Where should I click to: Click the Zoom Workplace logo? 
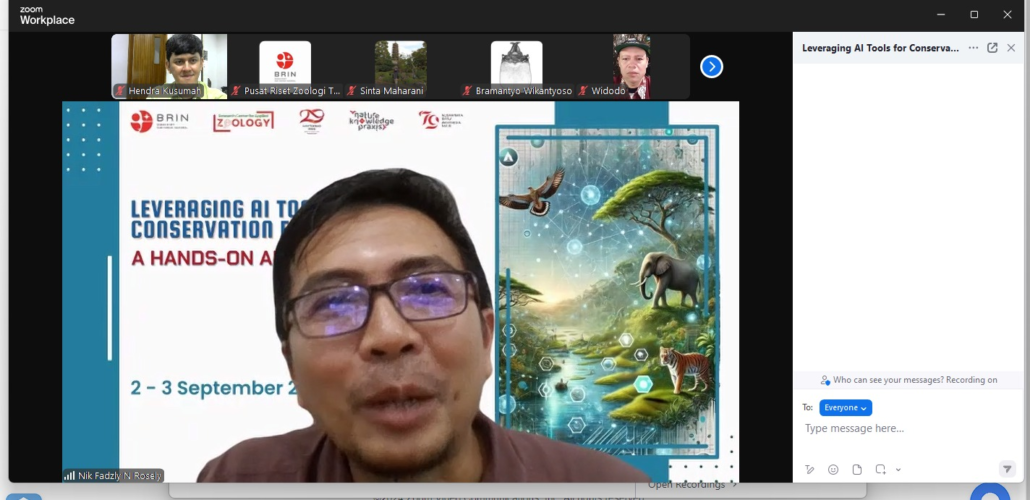point(47,15)
